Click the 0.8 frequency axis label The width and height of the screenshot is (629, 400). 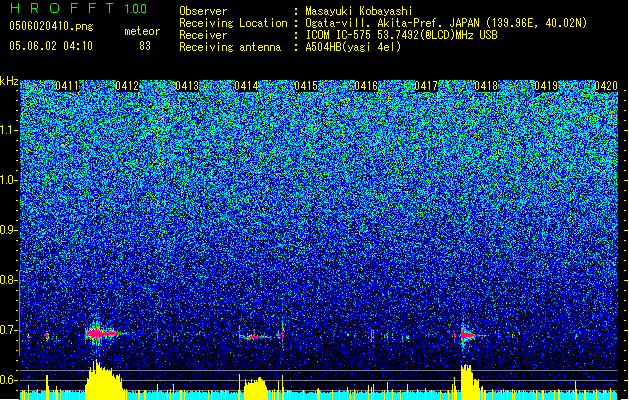click(x=8, y=280)
